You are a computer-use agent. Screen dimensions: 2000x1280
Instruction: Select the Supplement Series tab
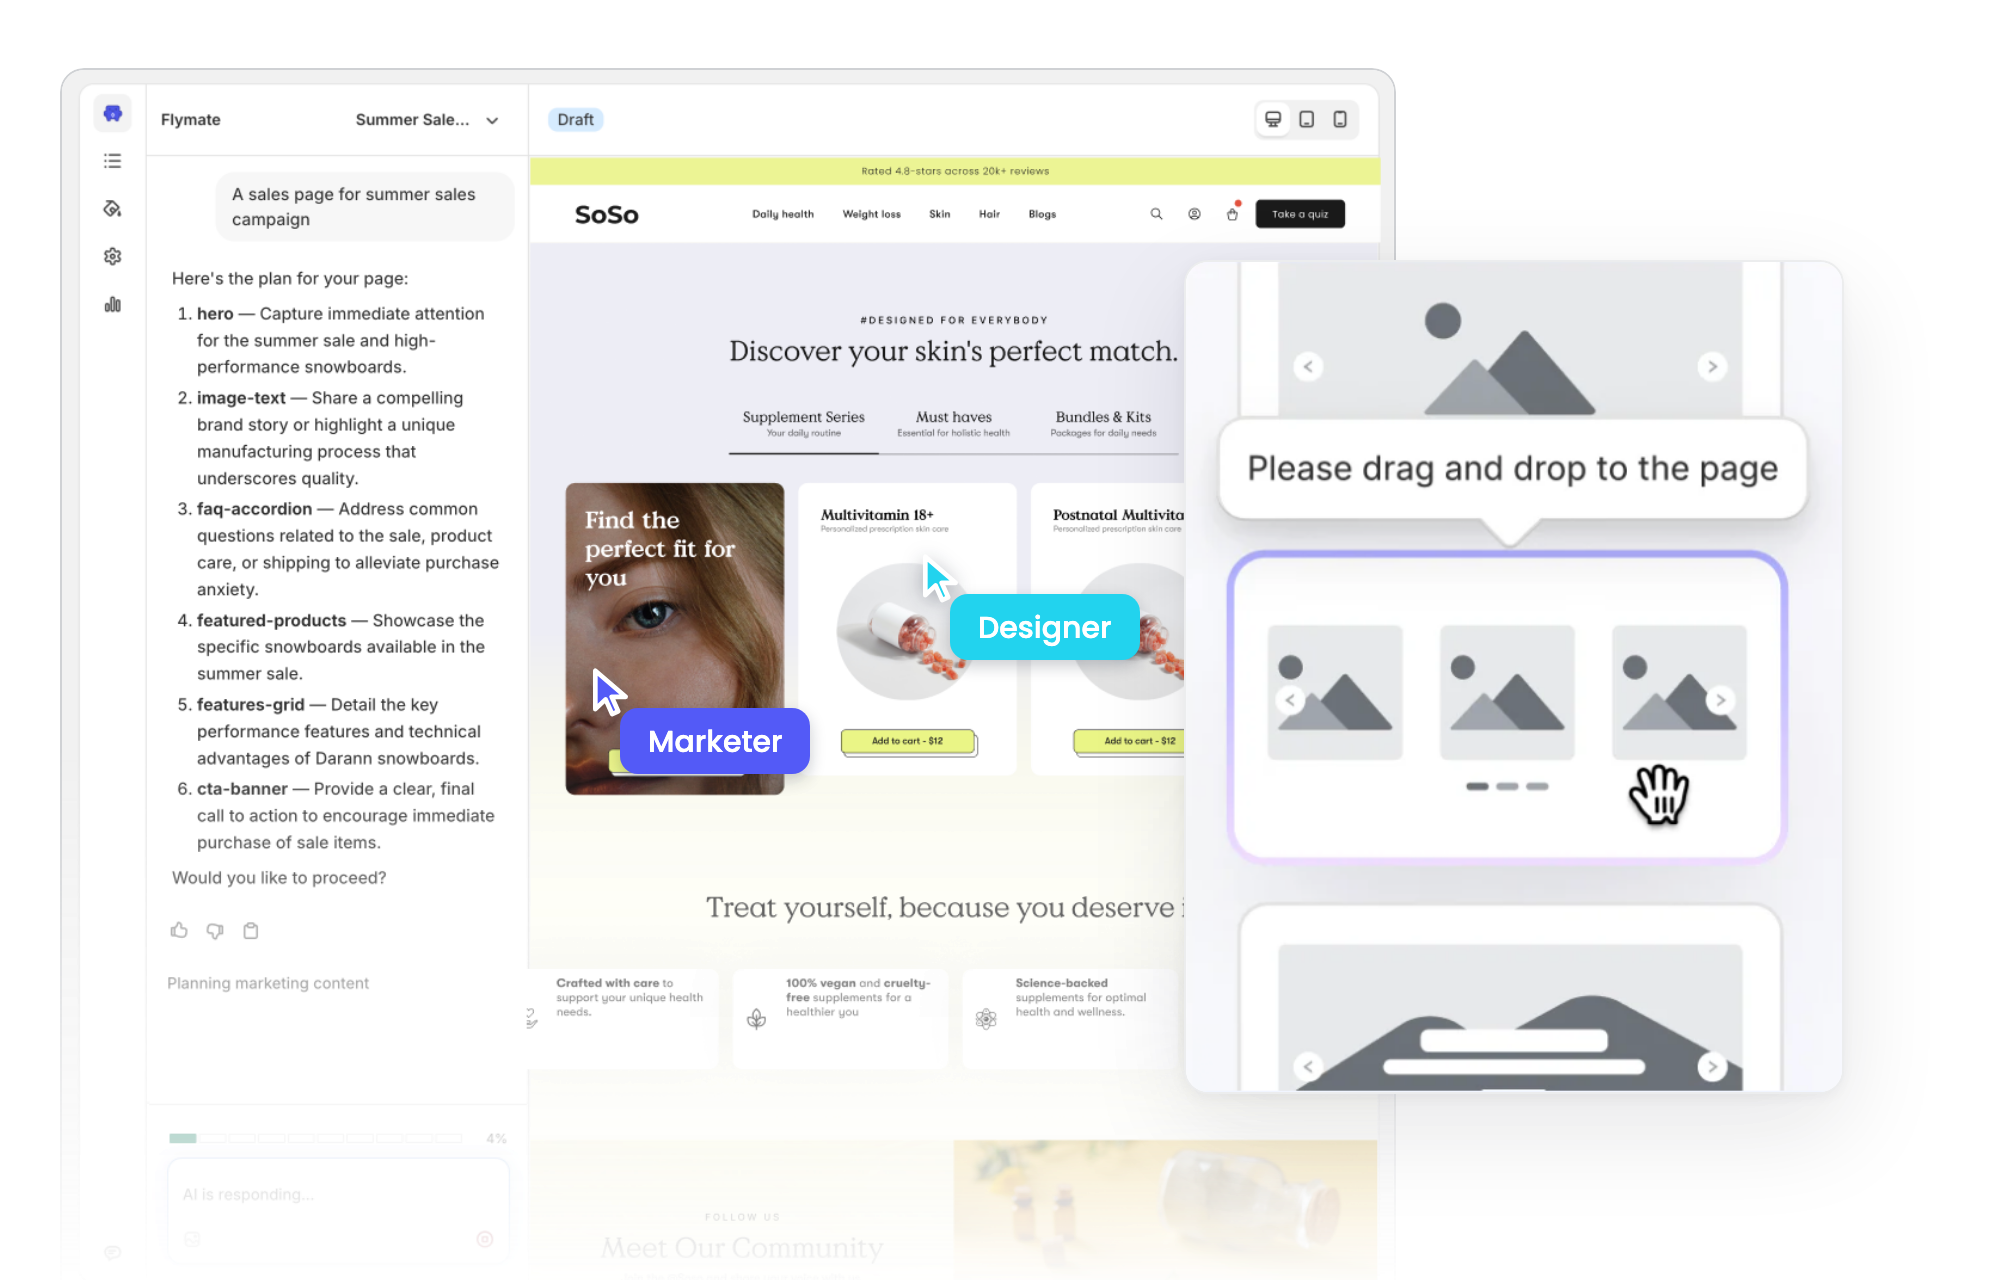point(803,424)
